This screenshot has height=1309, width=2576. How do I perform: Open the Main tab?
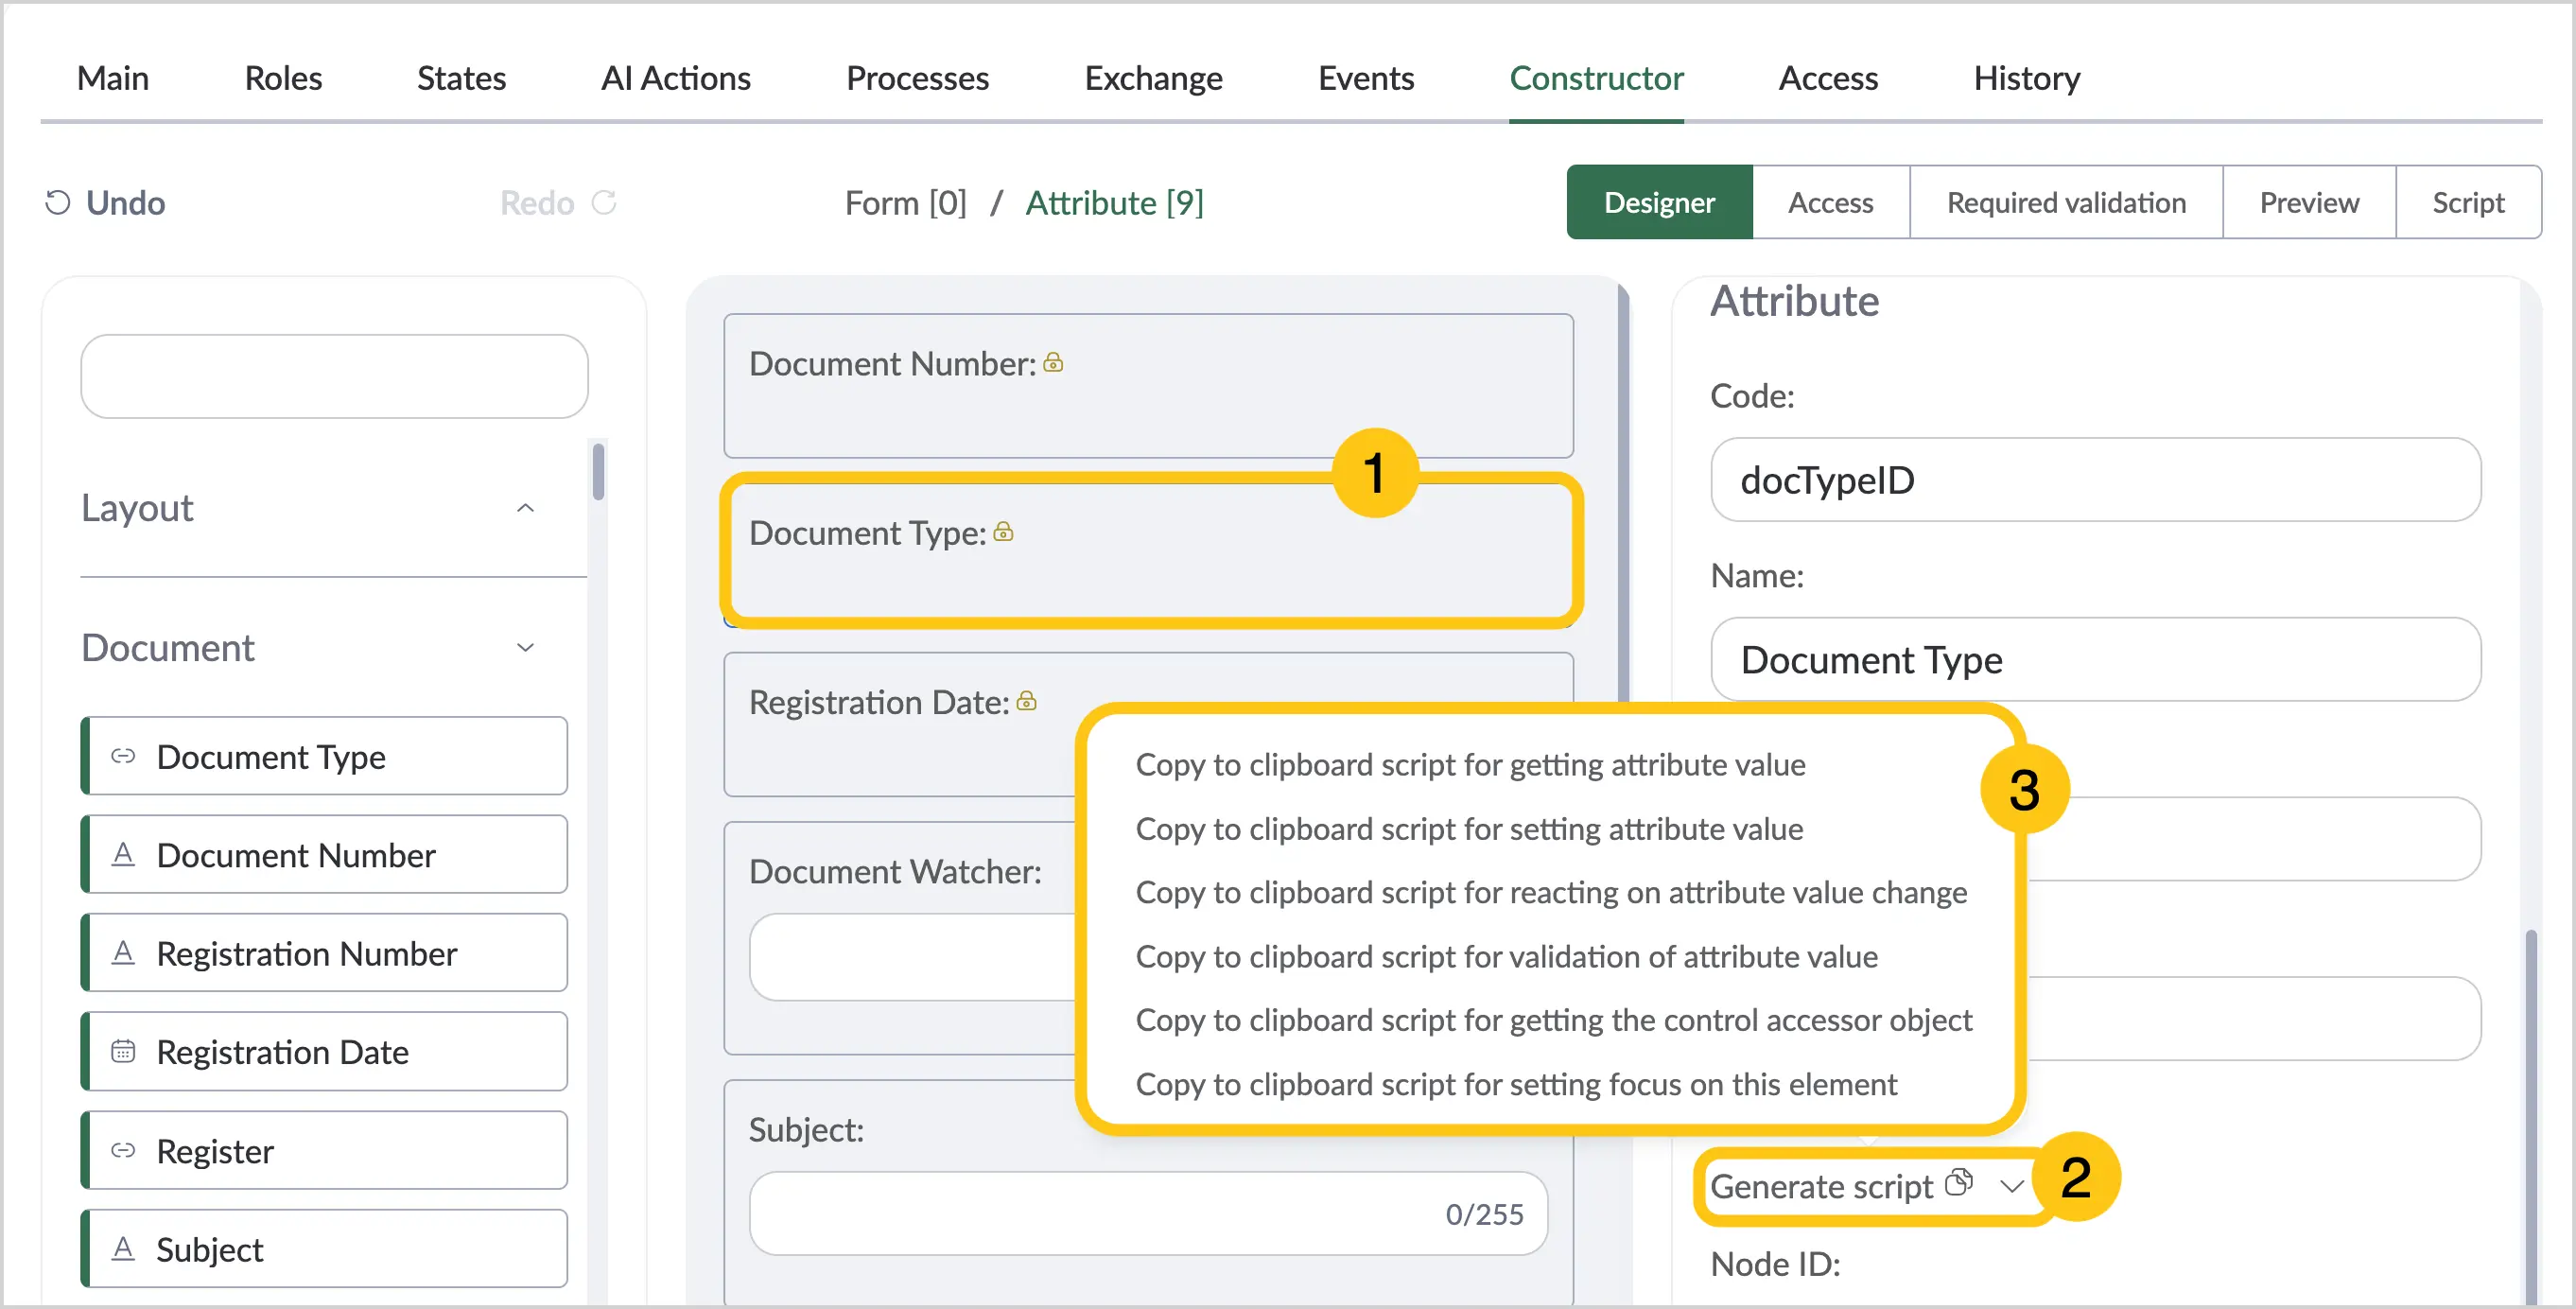(113, 78)
